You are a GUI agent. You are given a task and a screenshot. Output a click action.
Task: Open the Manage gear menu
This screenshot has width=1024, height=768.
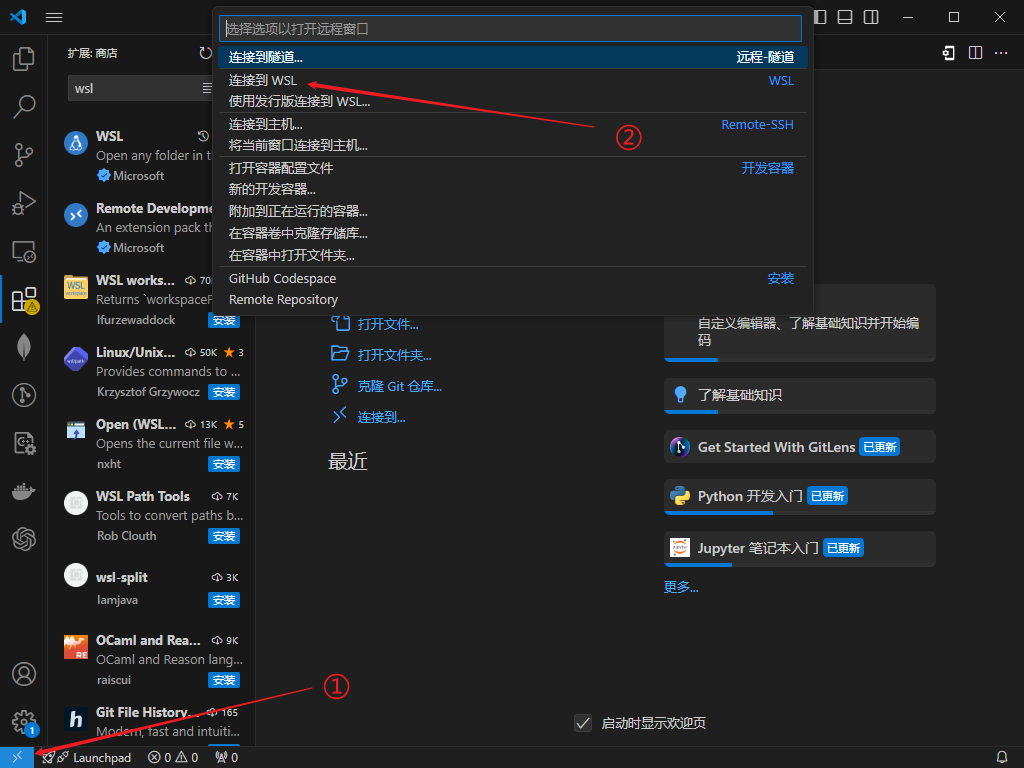(x=23, y=722)
